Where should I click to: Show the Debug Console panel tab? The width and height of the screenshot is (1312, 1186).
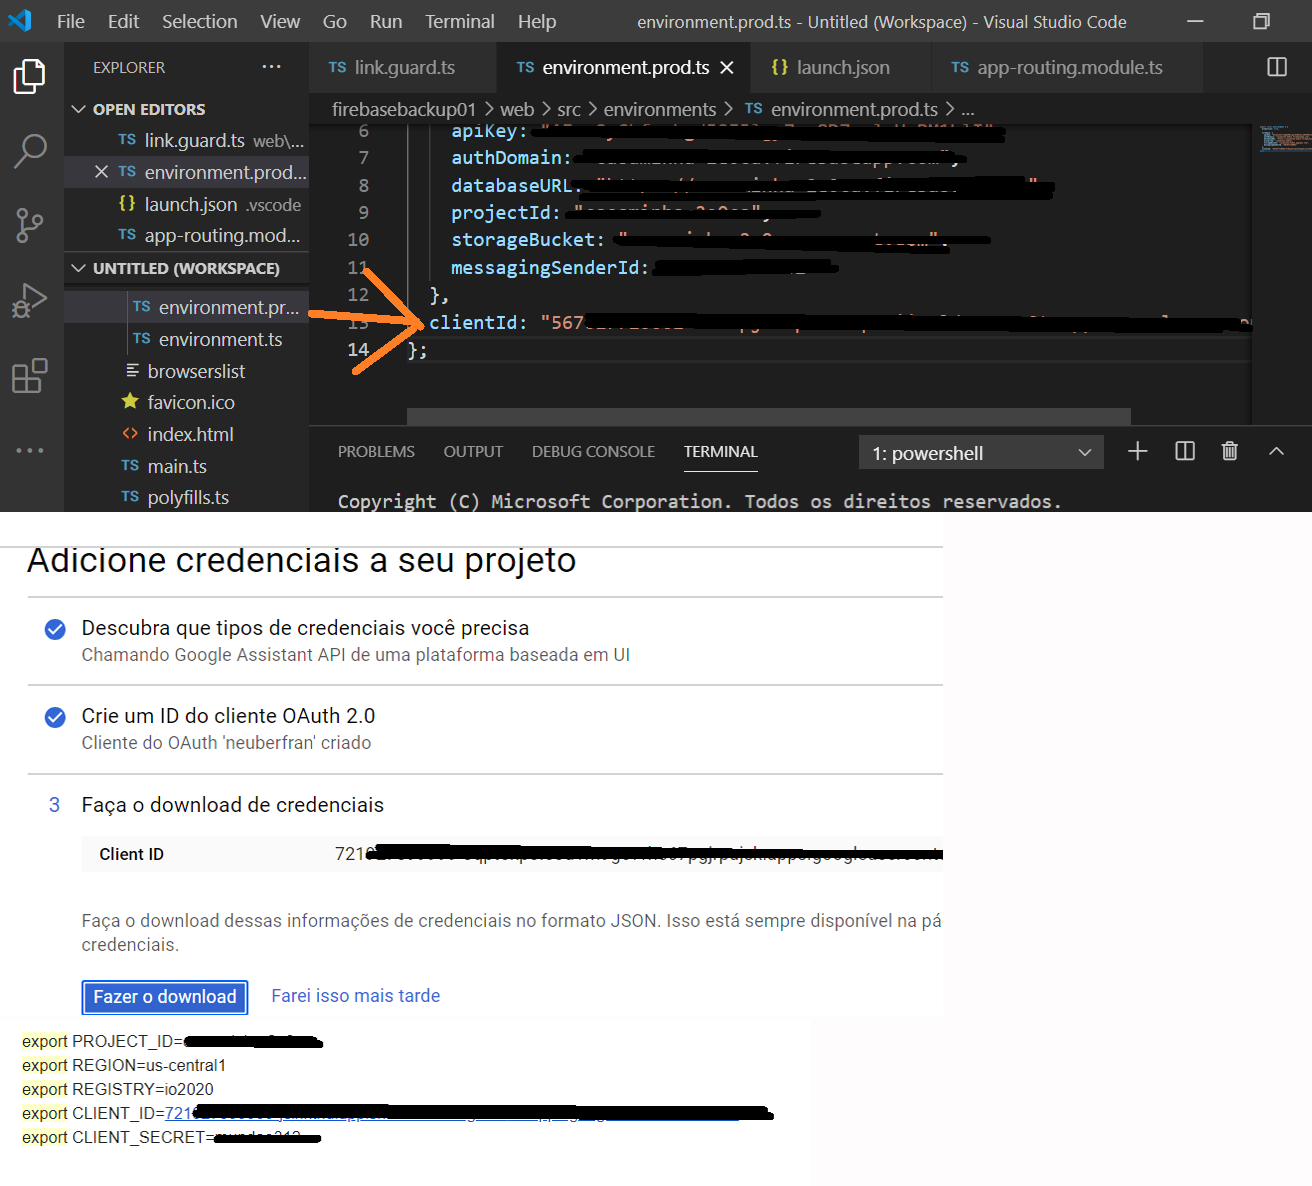(593, 452)
